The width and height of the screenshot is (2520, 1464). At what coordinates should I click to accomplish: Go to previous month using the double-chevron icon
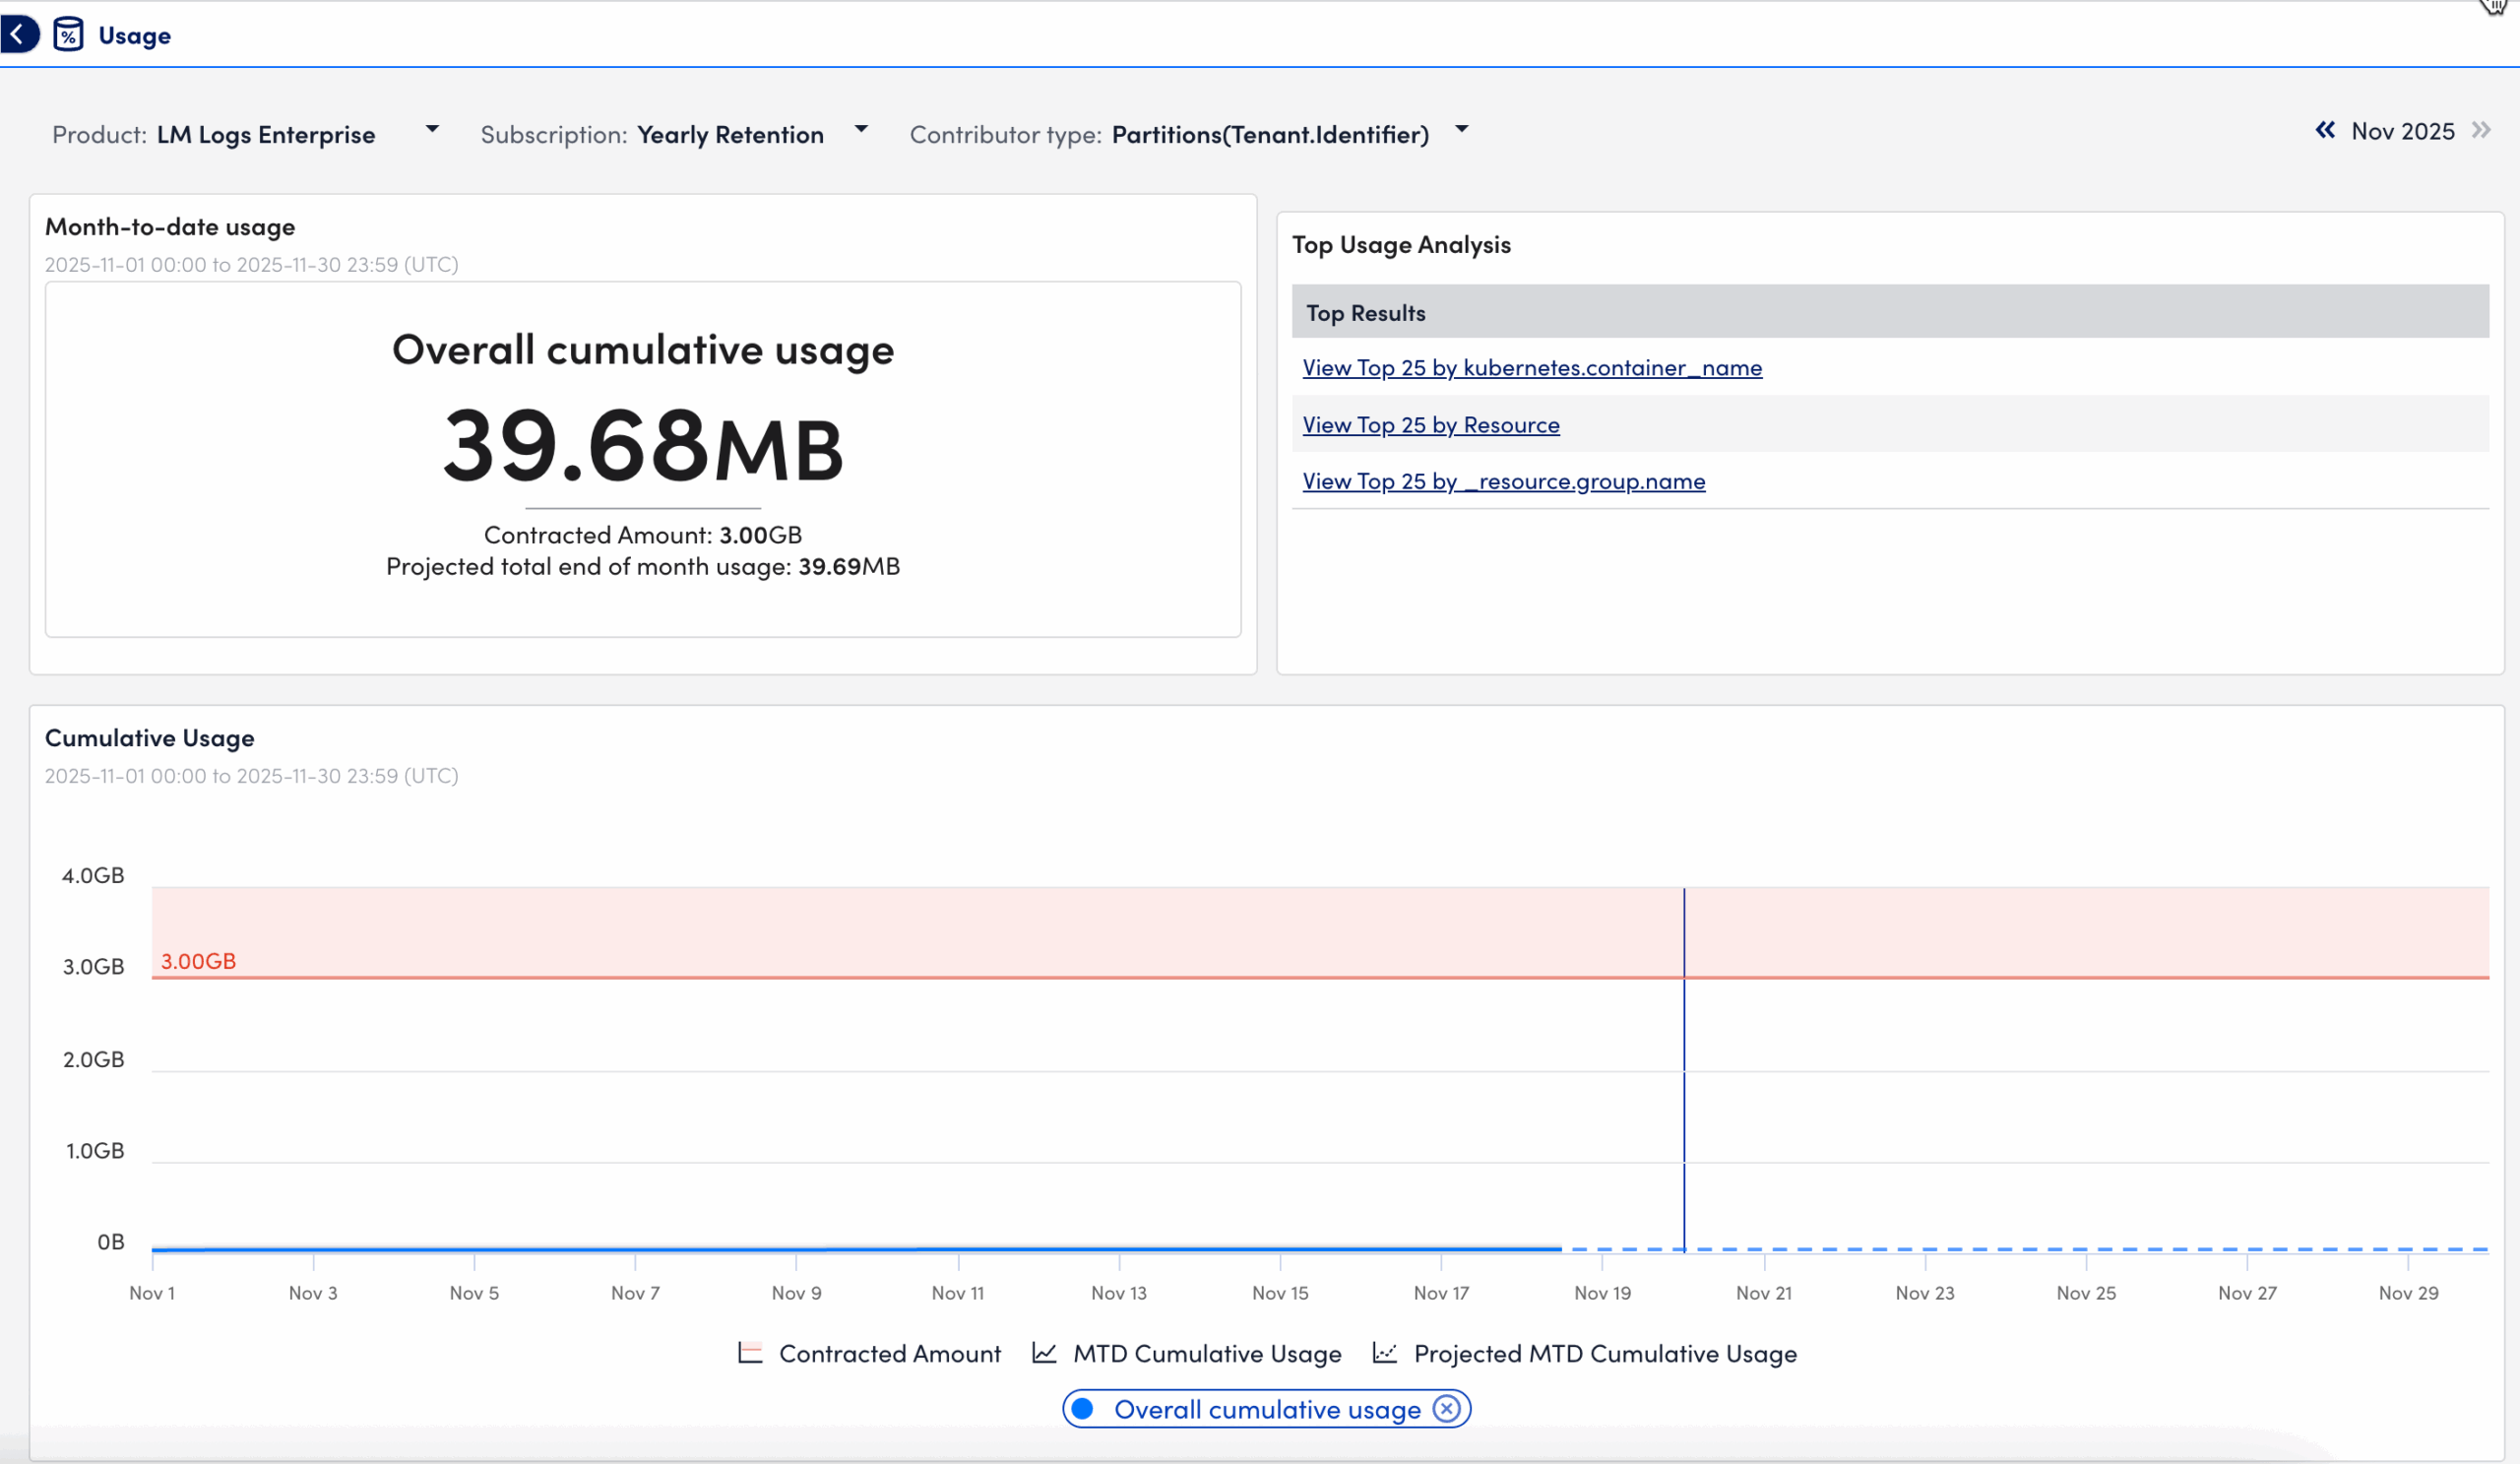[x=2327, y=131]
